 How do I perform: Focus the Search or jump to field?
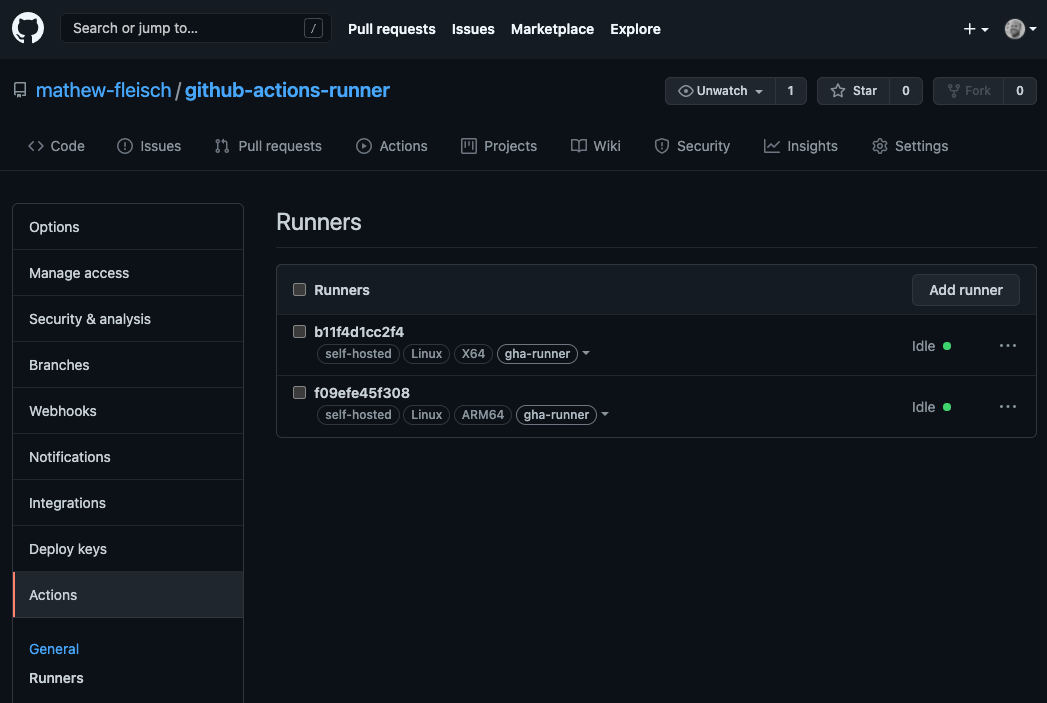point(196,28)
